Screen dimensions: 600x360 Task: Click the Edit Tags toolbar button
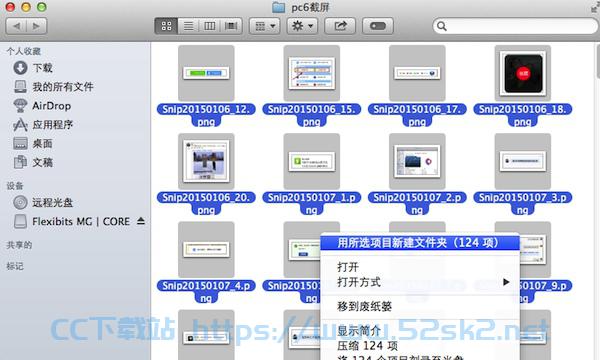pos(378,26)
